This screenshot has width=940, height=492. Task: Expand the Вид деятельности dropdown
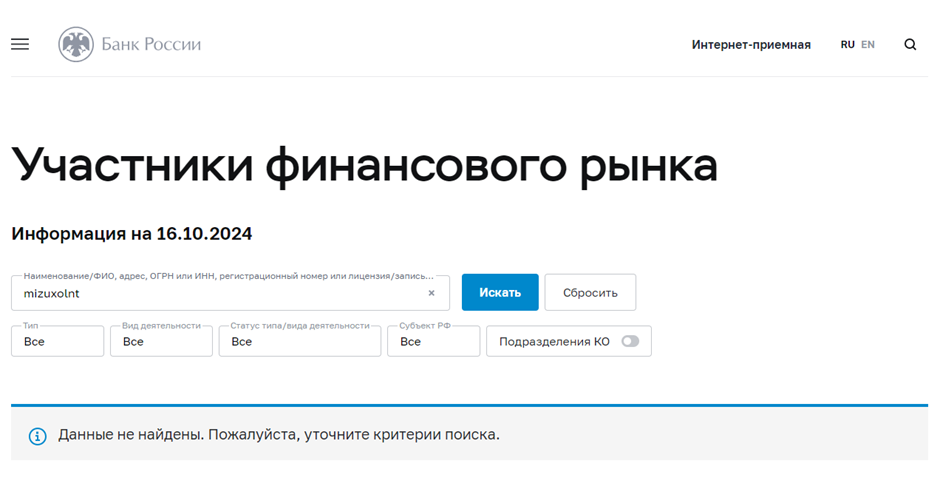coord(161,341)
